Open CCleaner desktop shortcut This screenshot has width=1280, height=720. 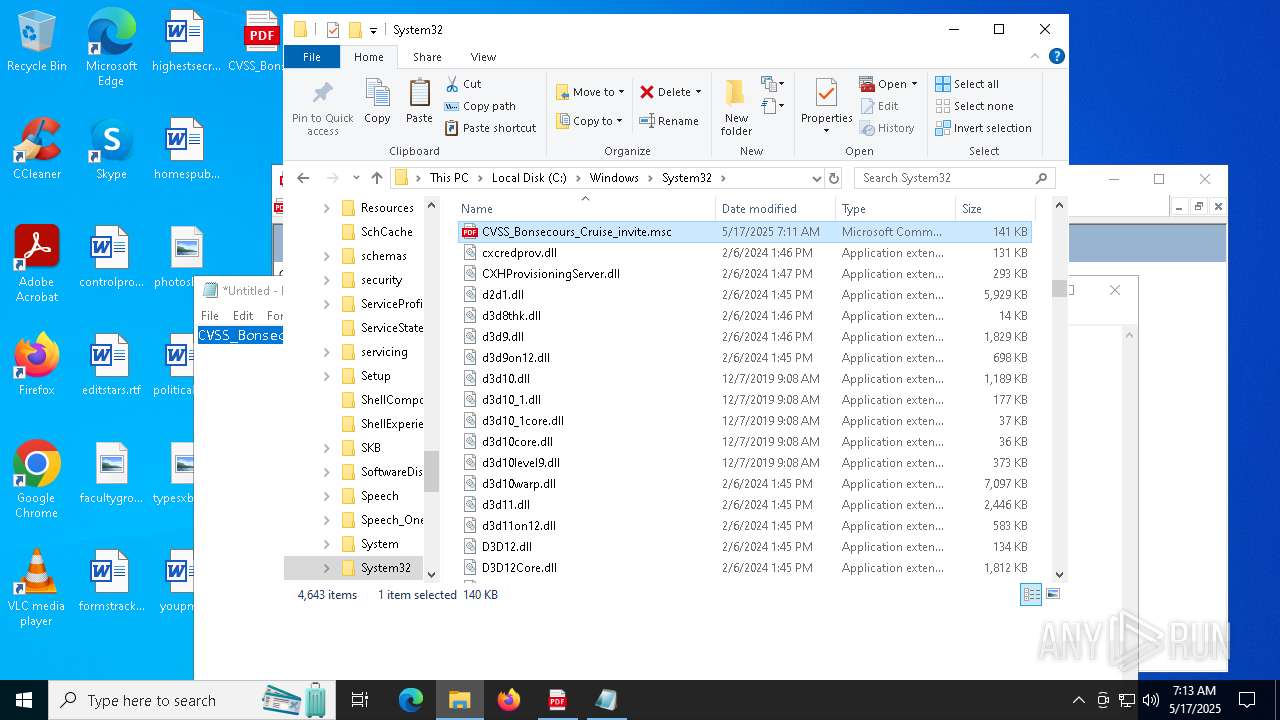[x=37, y=149]
